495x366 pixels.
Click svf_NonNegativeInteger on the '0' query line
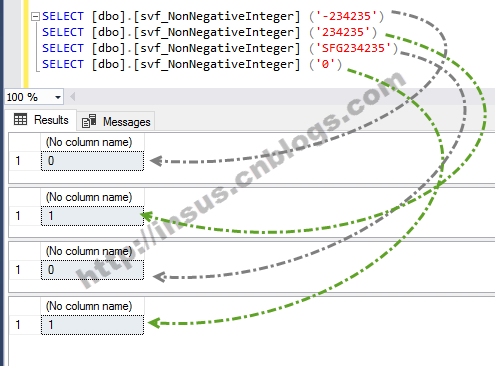coord(217,64)
